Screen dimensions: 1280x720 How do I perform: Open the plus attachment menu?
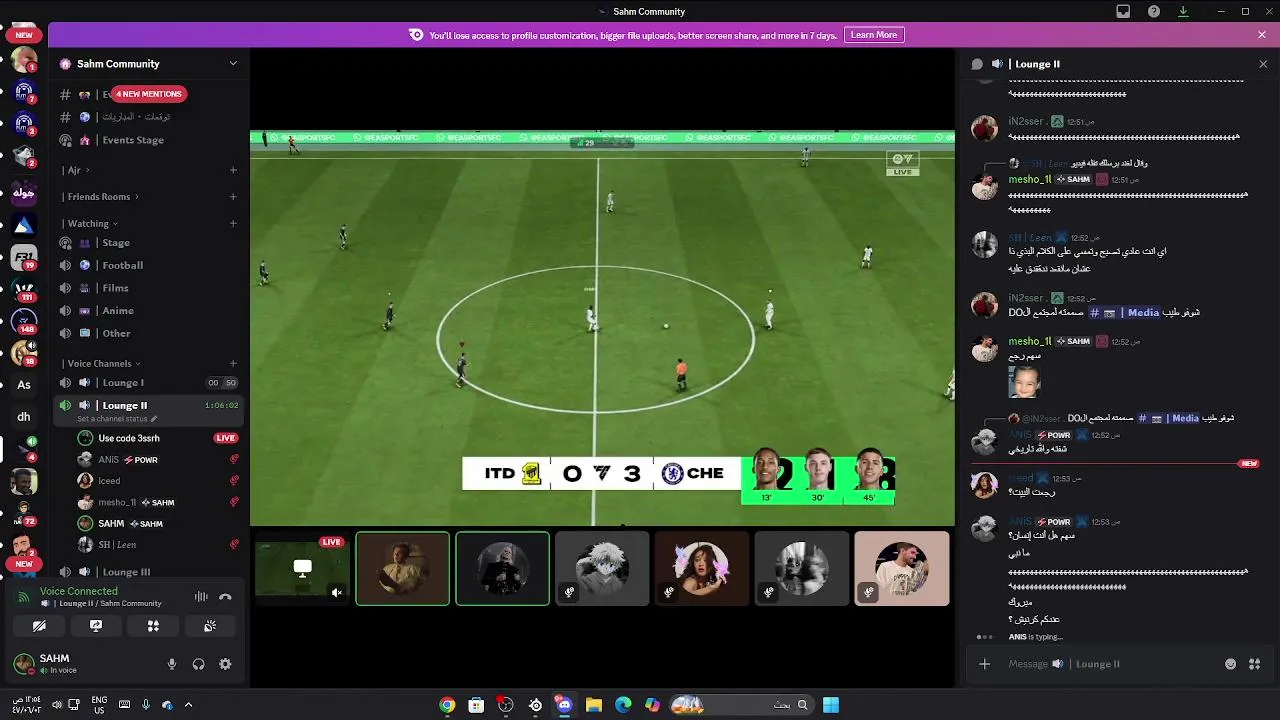[x=985, y=664]
